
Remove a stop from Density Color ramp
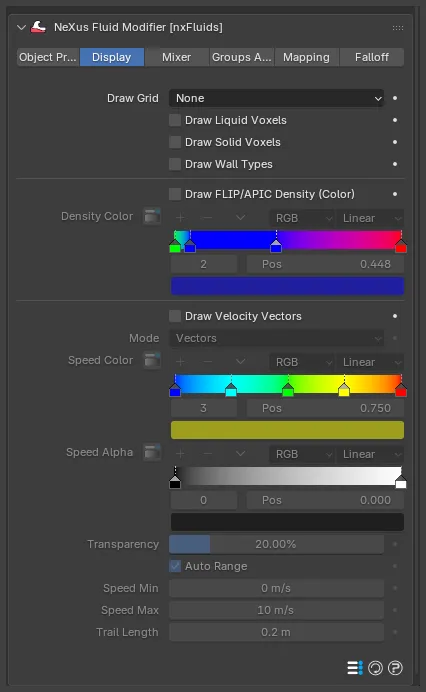point(207,218)
